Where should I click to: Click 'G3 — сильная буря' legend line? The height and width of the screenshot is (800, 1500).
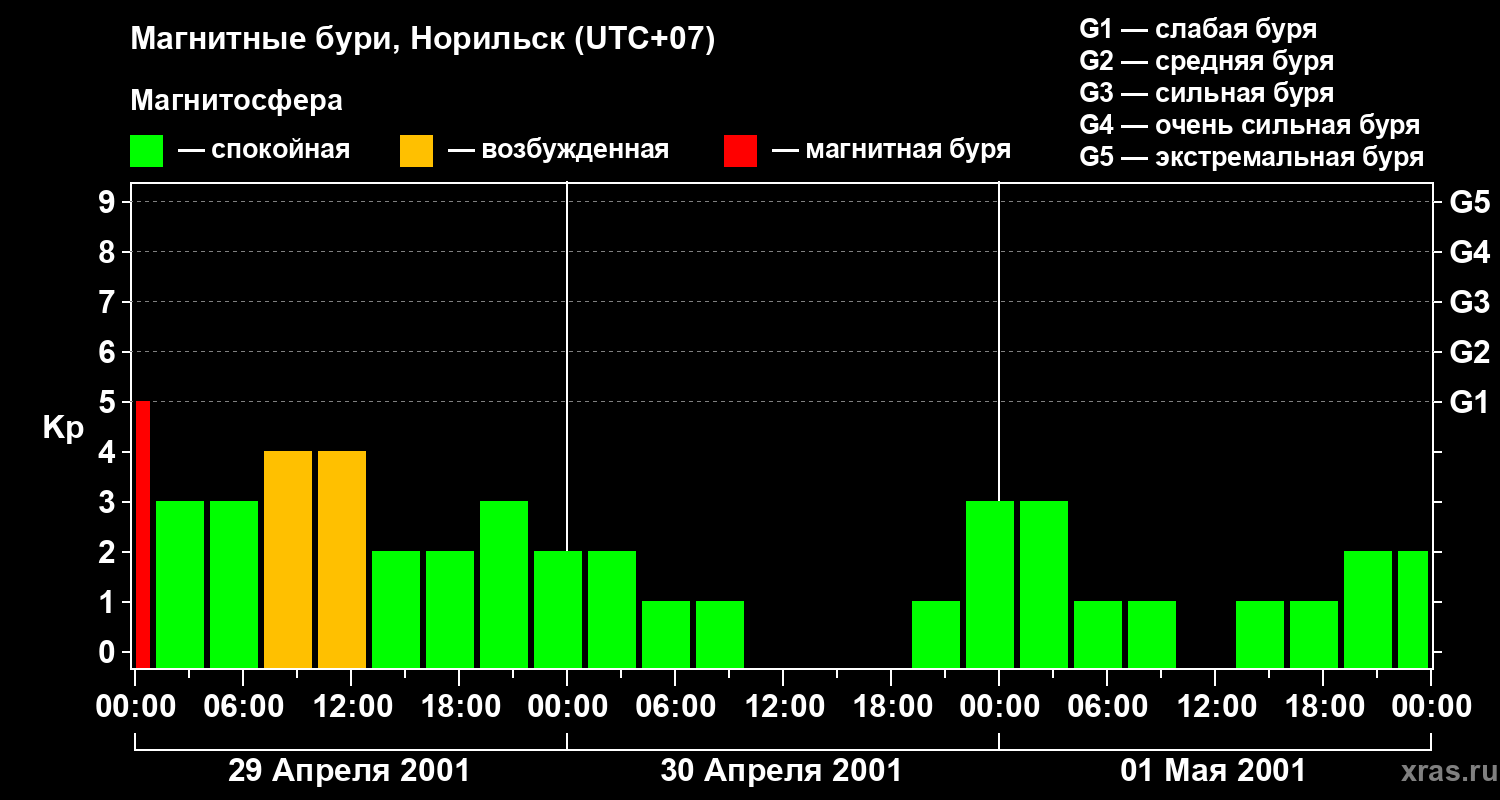(1206, 93)
